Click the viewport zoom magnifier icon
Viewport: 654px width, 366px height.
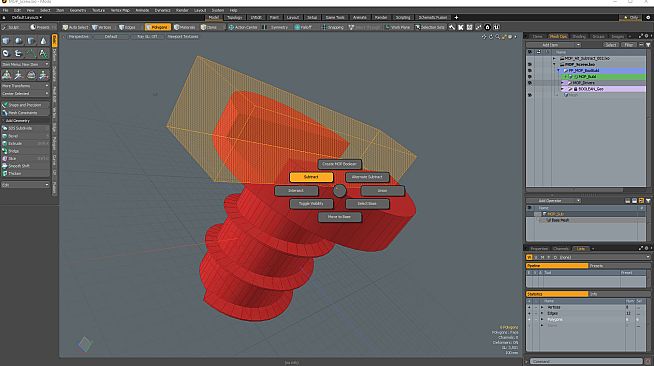tap(497, 37)
